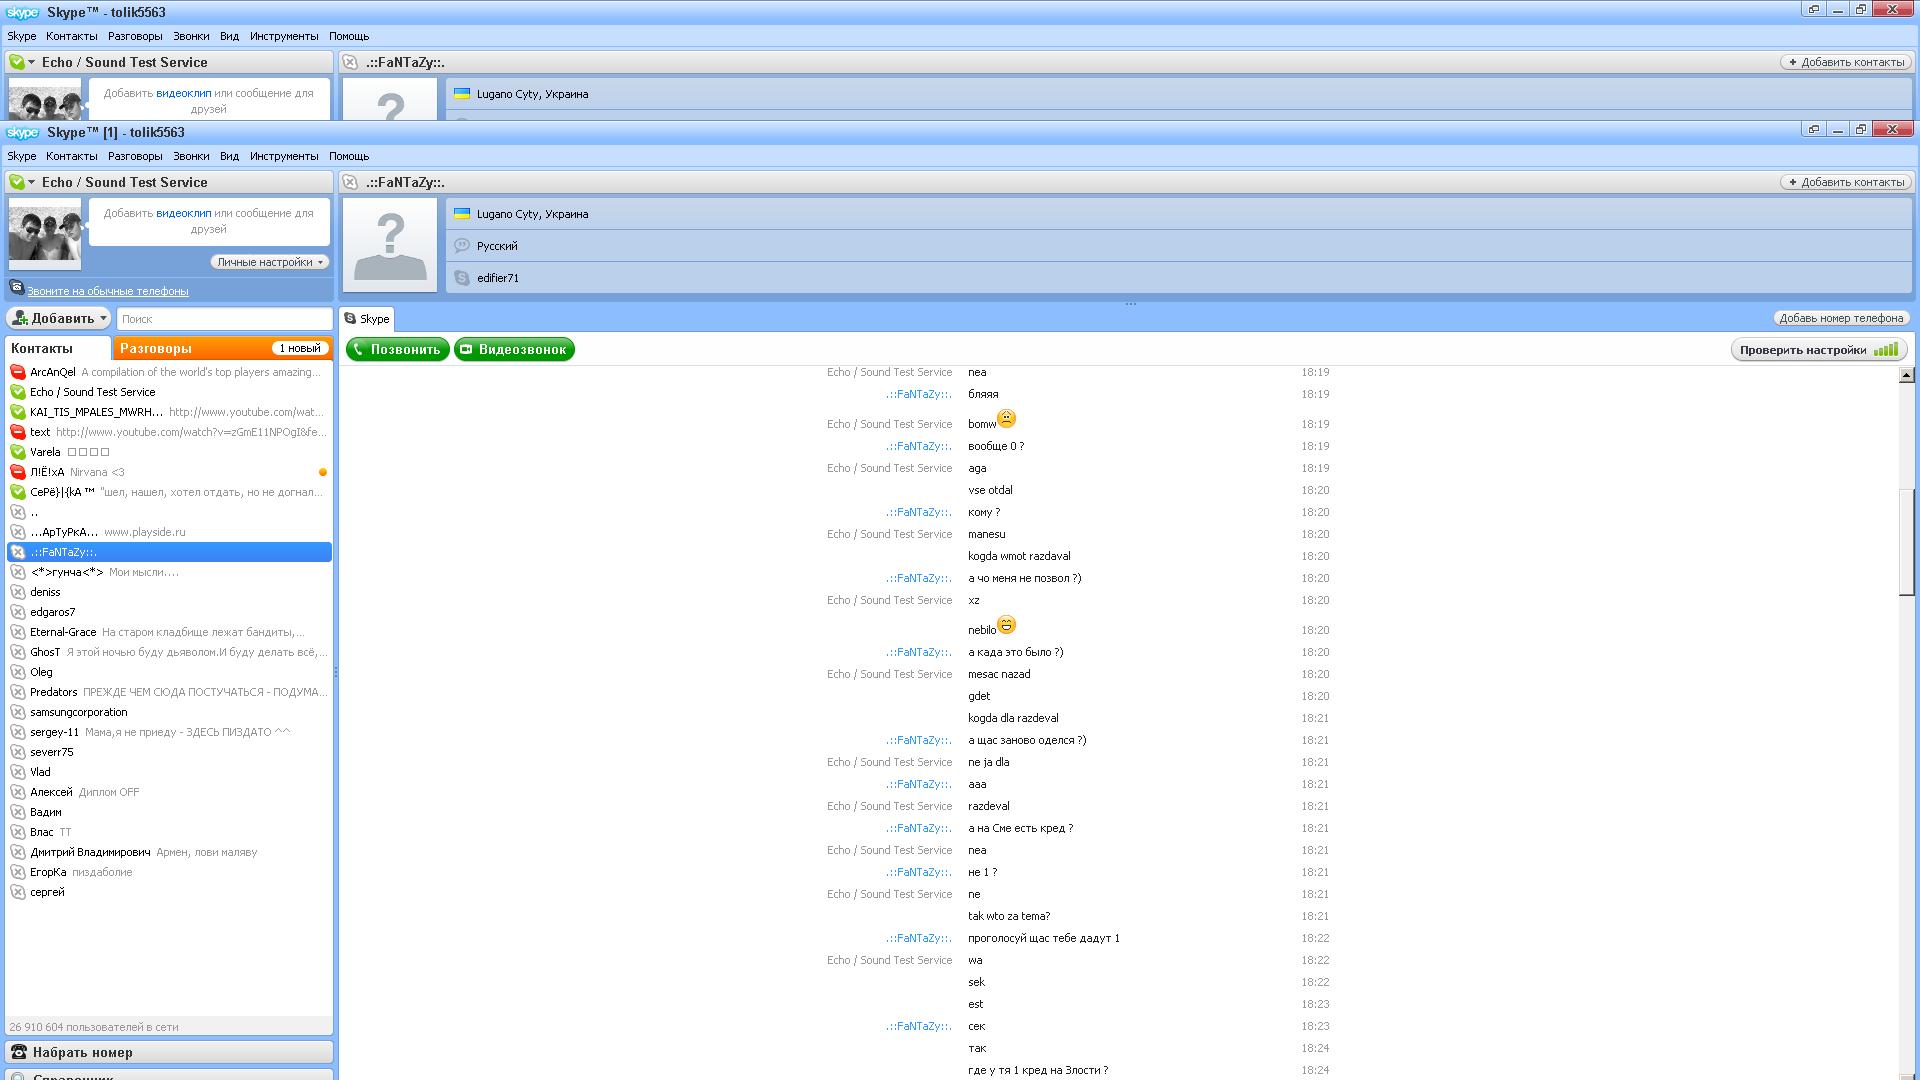The height and width of the screenshot is (1080, 1920).
Task: Select contact Влас in list
Action: (x=169, y=832)
